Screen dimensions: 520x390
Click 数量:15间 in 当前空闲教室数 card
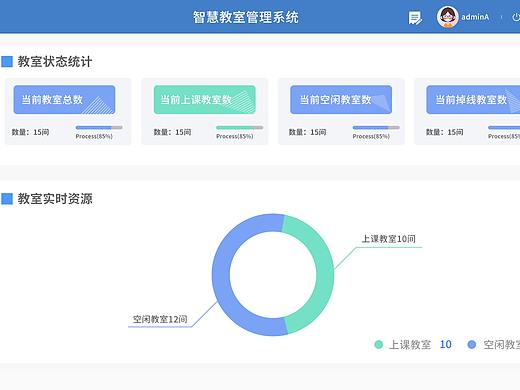point(307,132)
